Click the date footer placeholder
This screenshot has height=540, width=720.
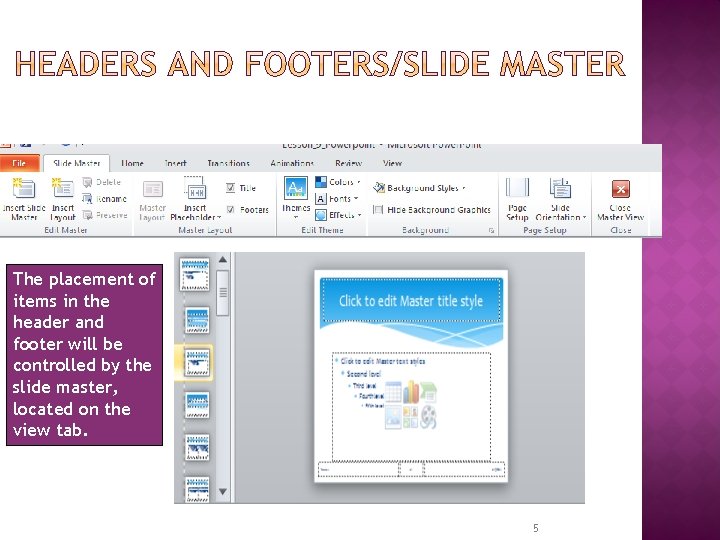pos(358,469)
